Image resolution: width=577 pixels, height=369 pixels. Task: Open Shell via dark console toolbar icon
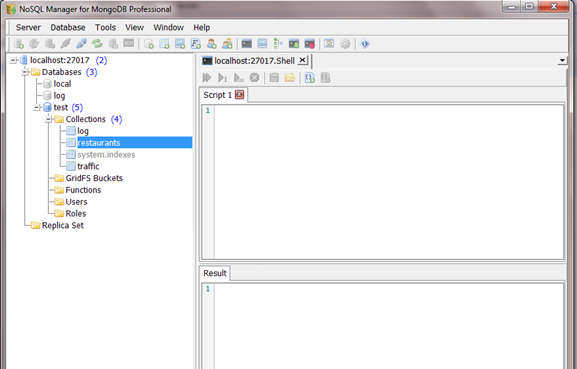point(247,44)
